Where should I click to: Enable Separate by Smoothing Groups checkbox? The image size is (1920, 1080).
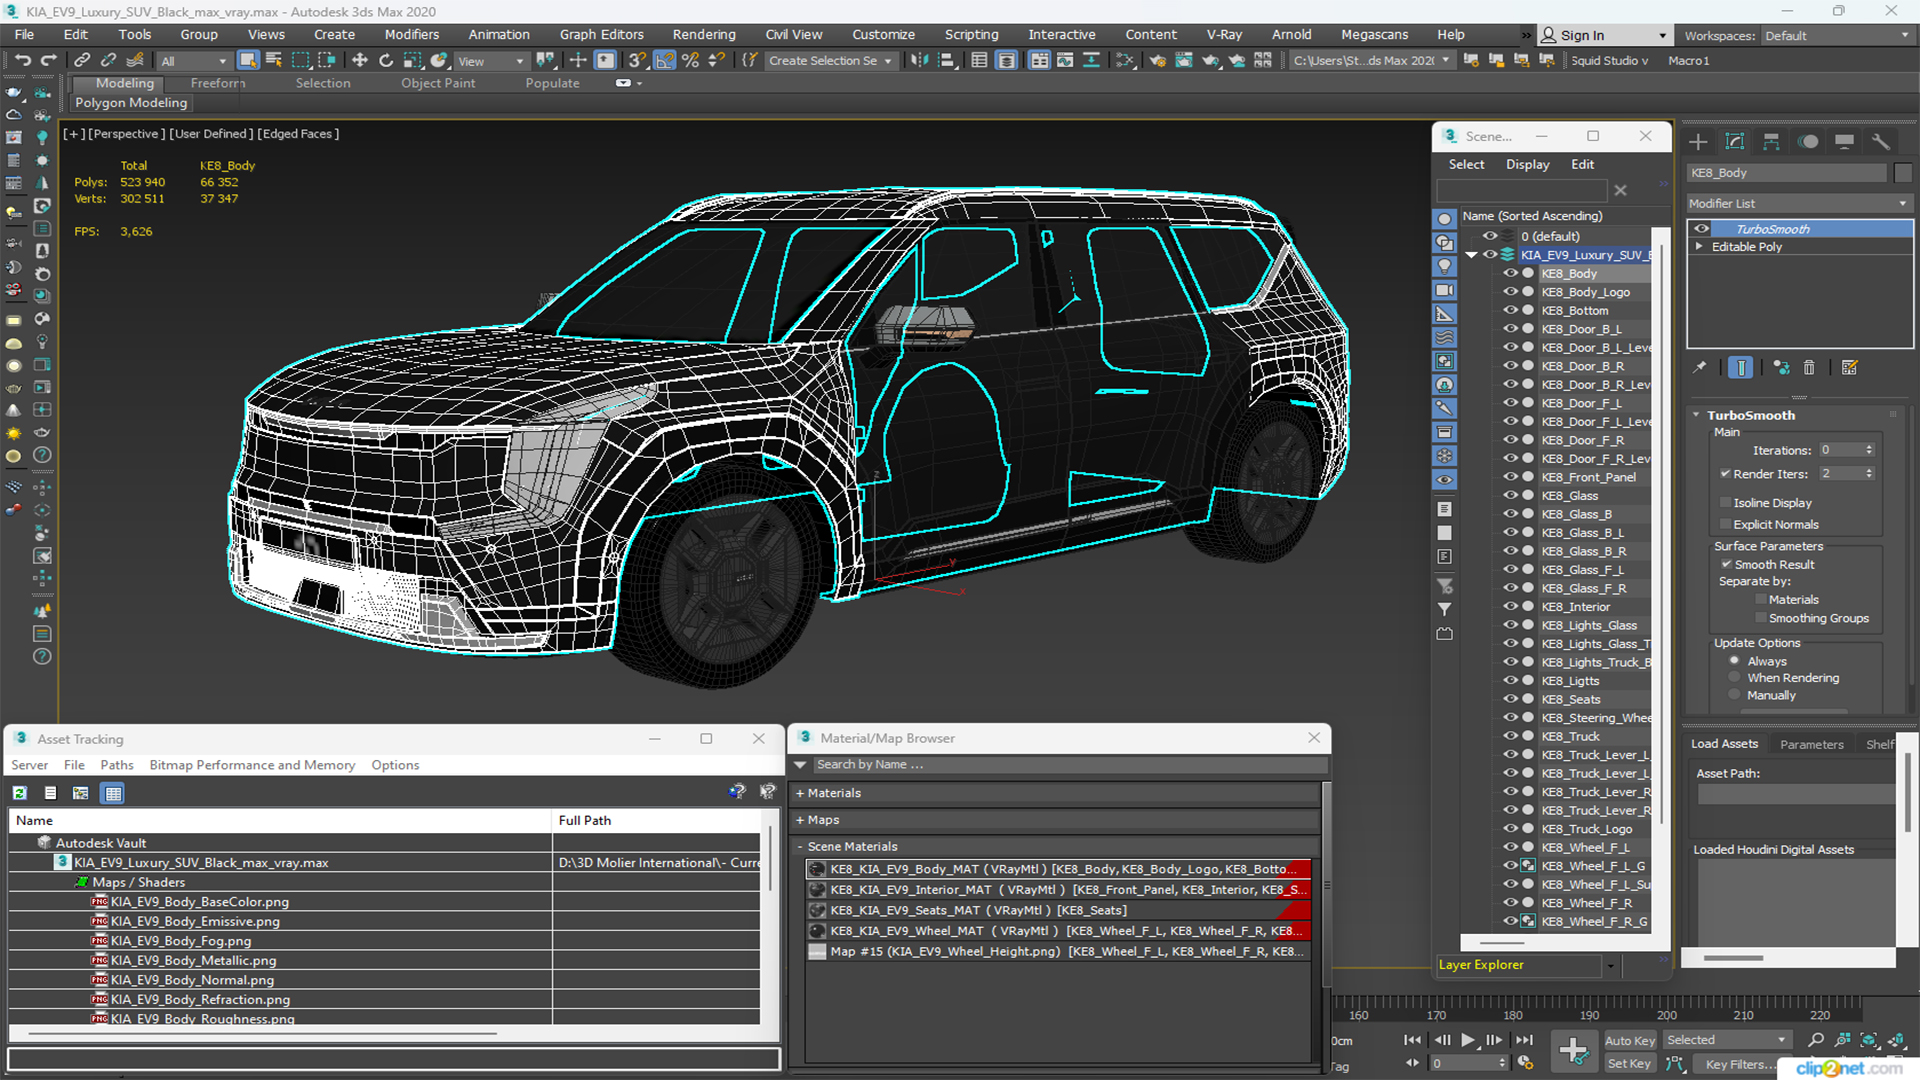1761,619
